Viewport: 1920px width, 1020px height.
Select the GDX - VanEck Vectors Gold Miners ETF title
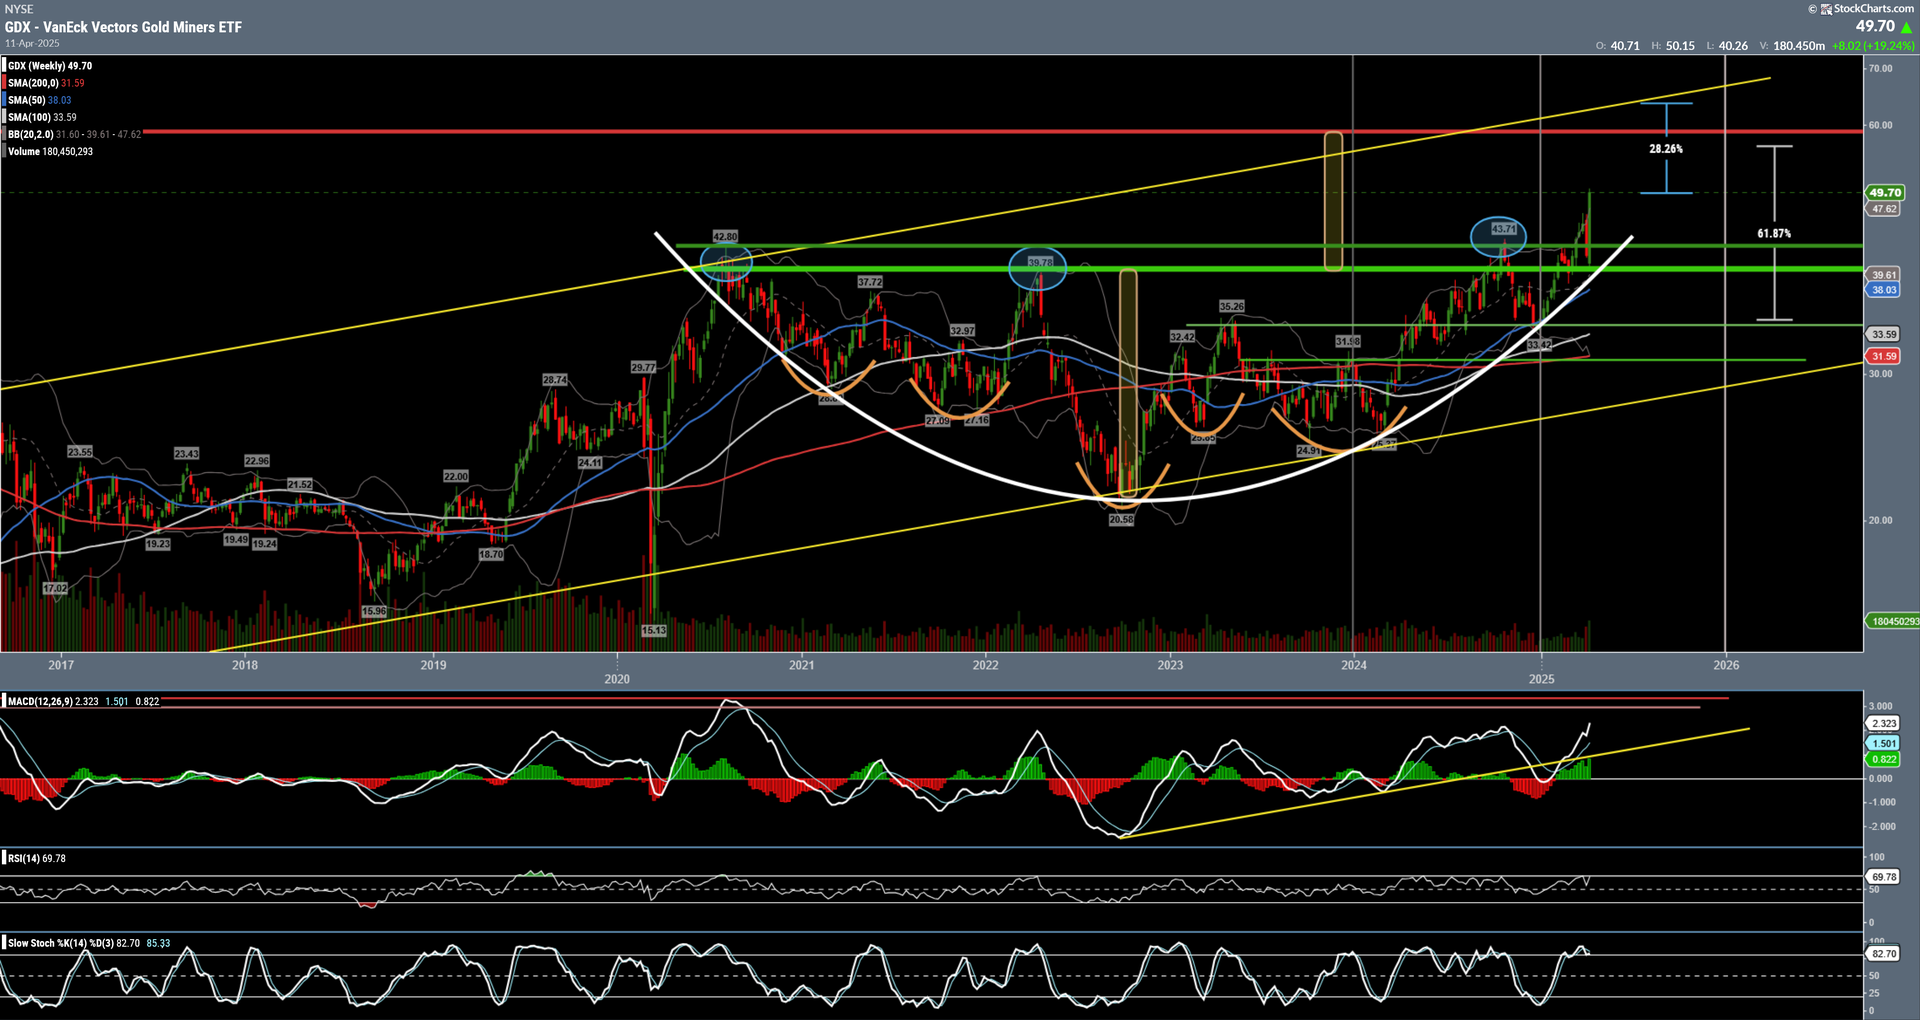click(x=123, y=27)
